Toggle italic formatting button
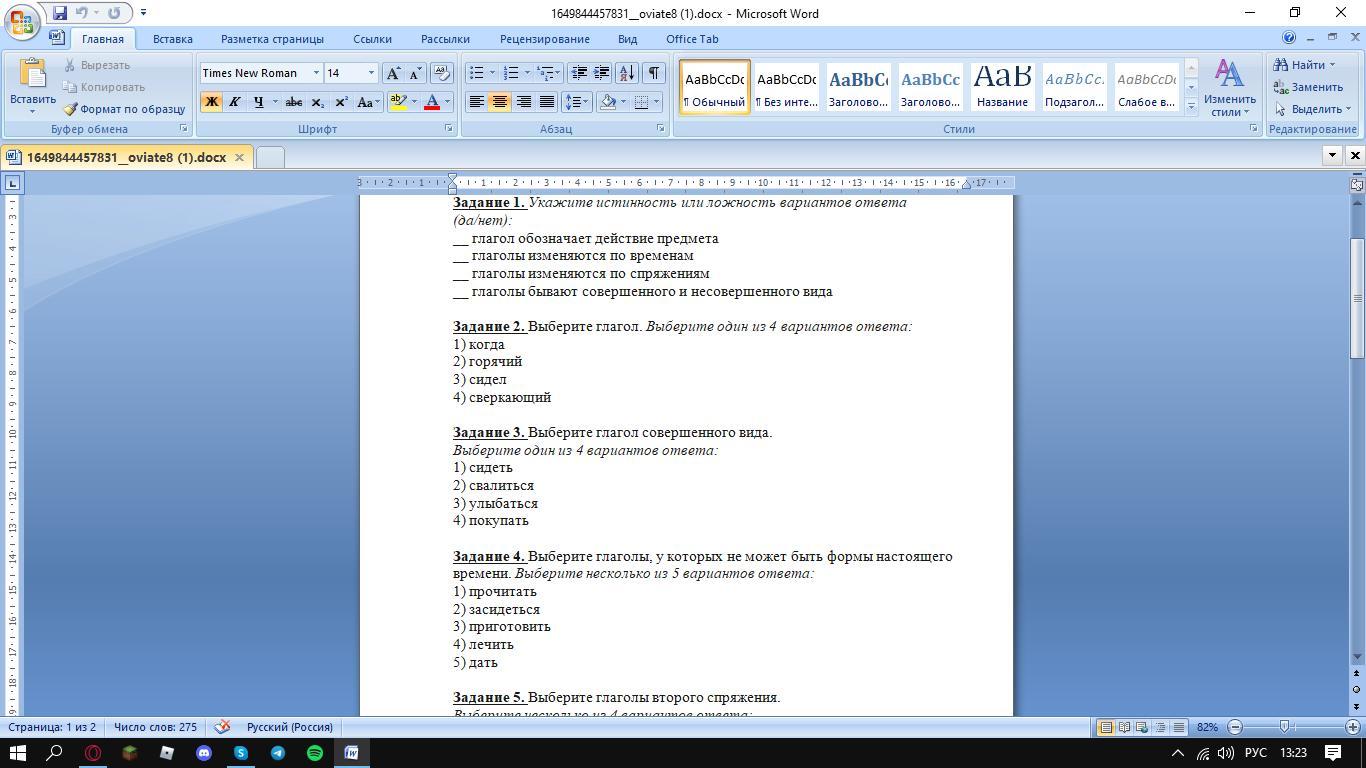 coord(234,102)
